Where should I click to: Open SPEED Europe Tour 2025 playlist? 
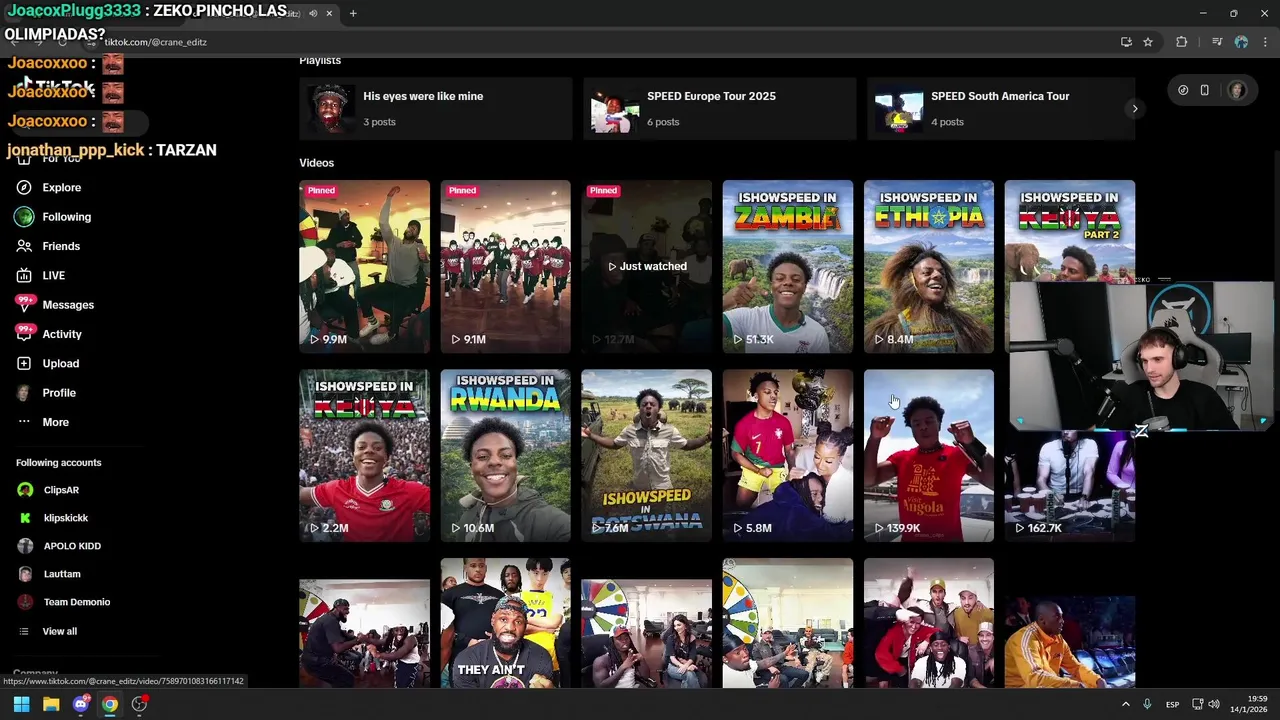(x=719, y=108)
